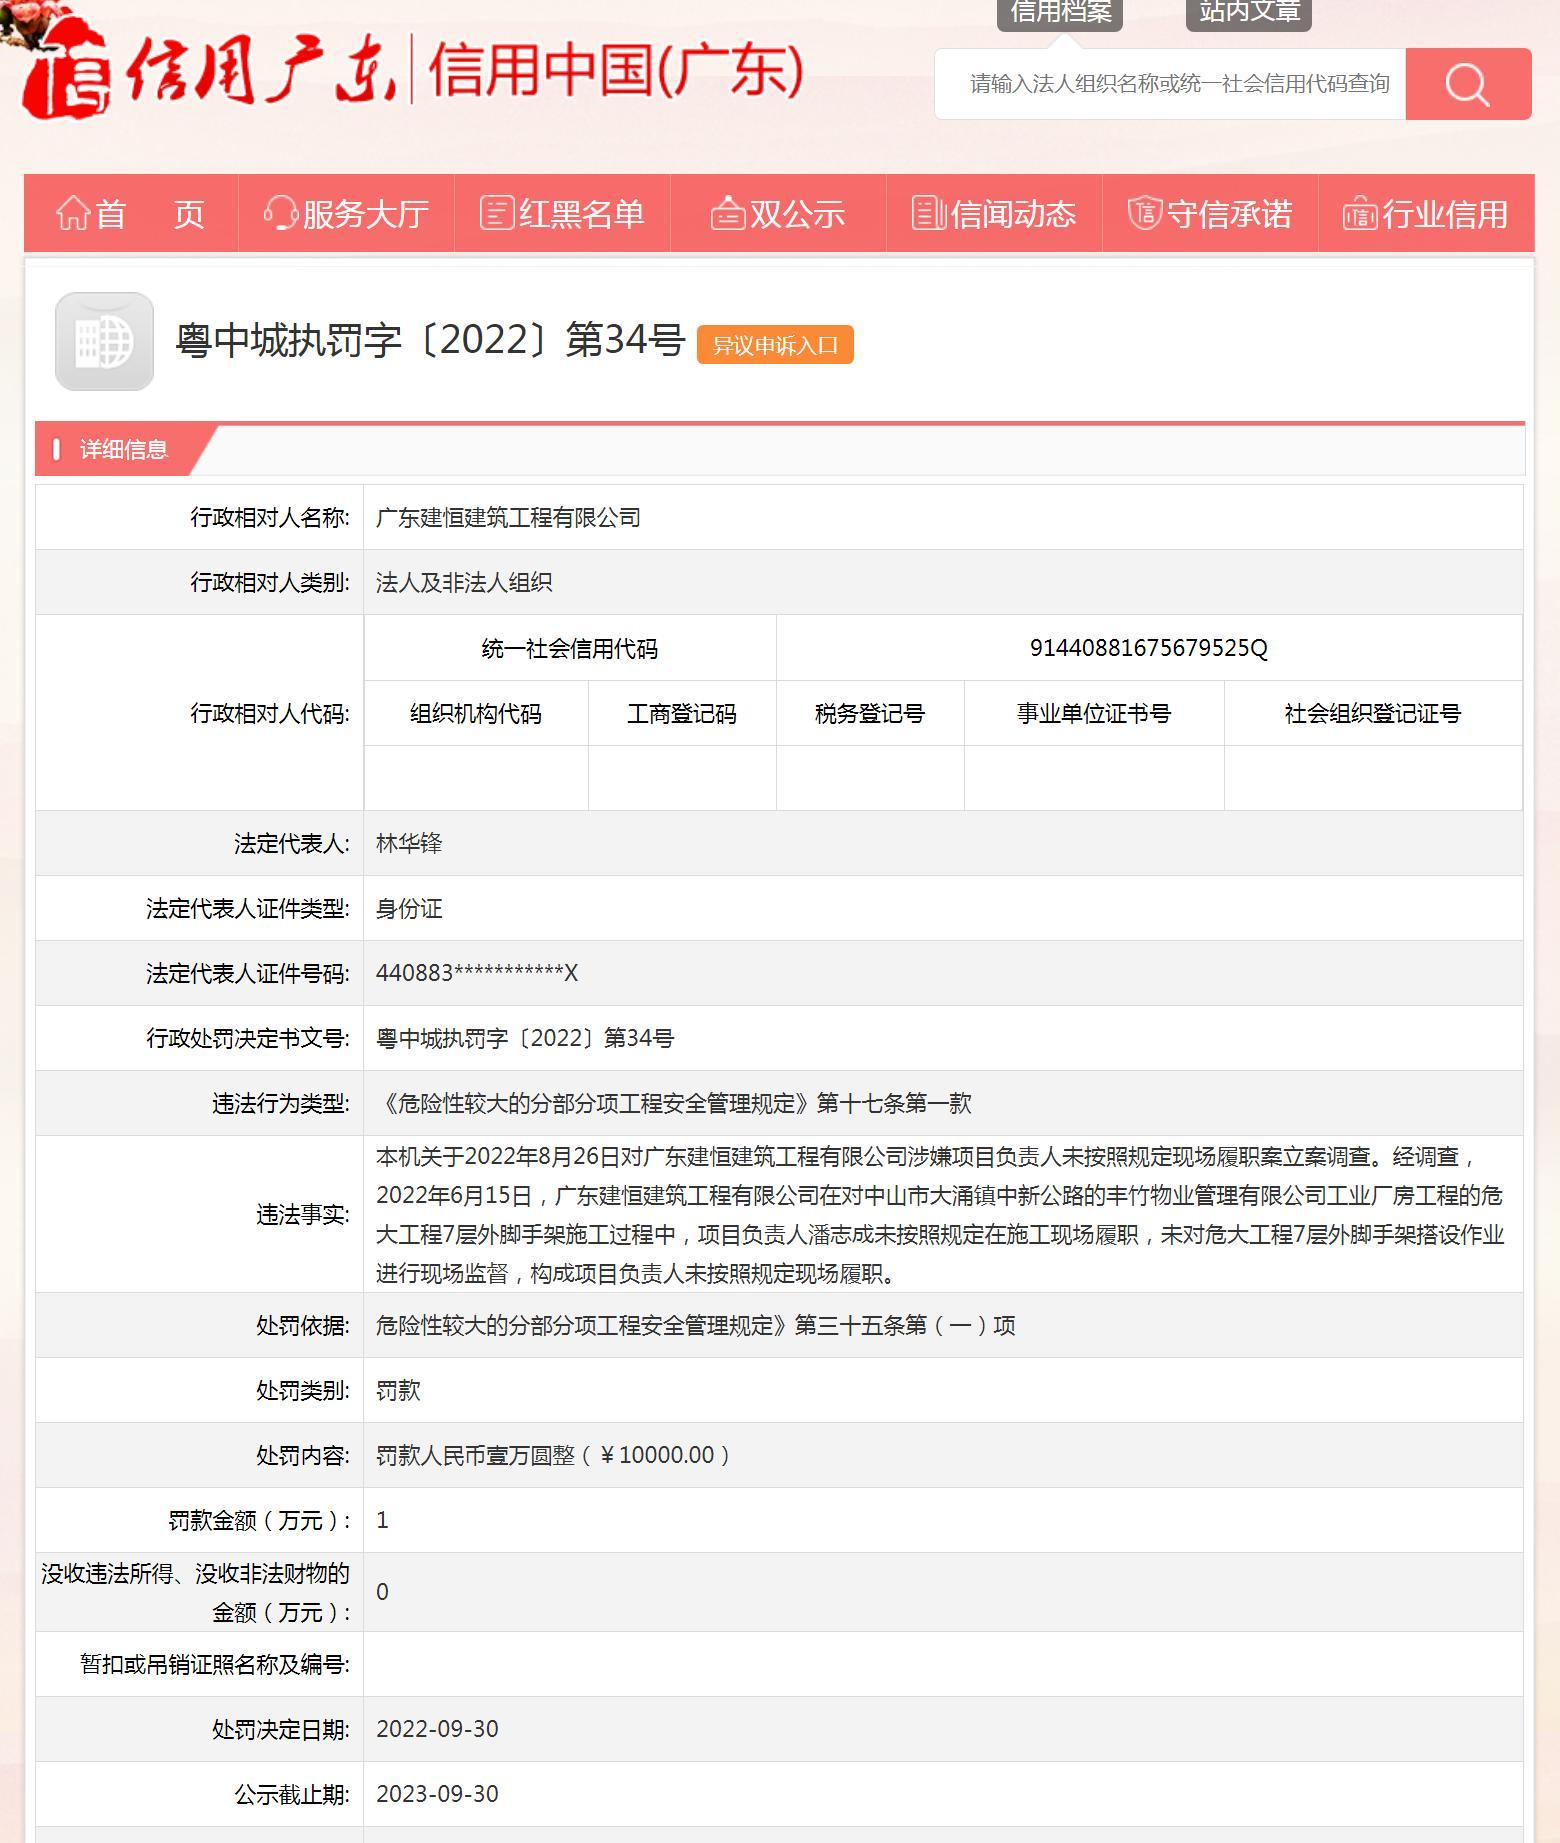Click document number value in 行政处罚决定书文号 row
Viewport: 1560px width, 1843px height.
click(525, 1038)
